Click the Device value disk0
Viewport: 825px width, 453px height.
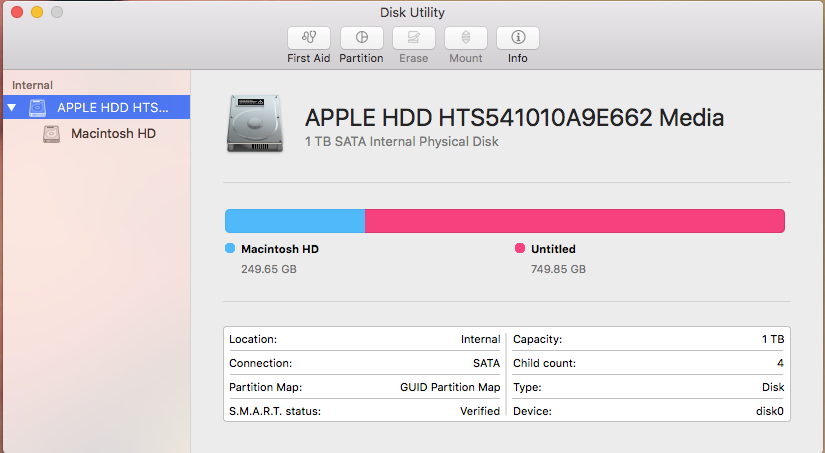[x=770, y=411]
